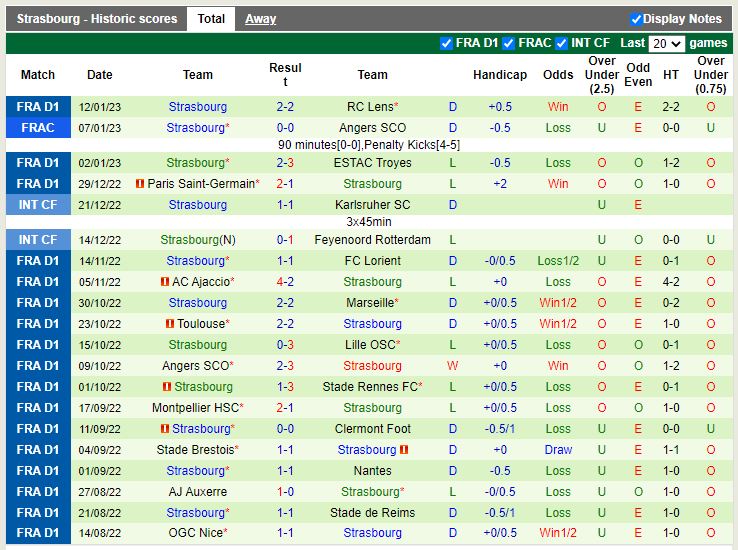Select the W result in Angers SCO 09/10/22 row

(452, 366)
